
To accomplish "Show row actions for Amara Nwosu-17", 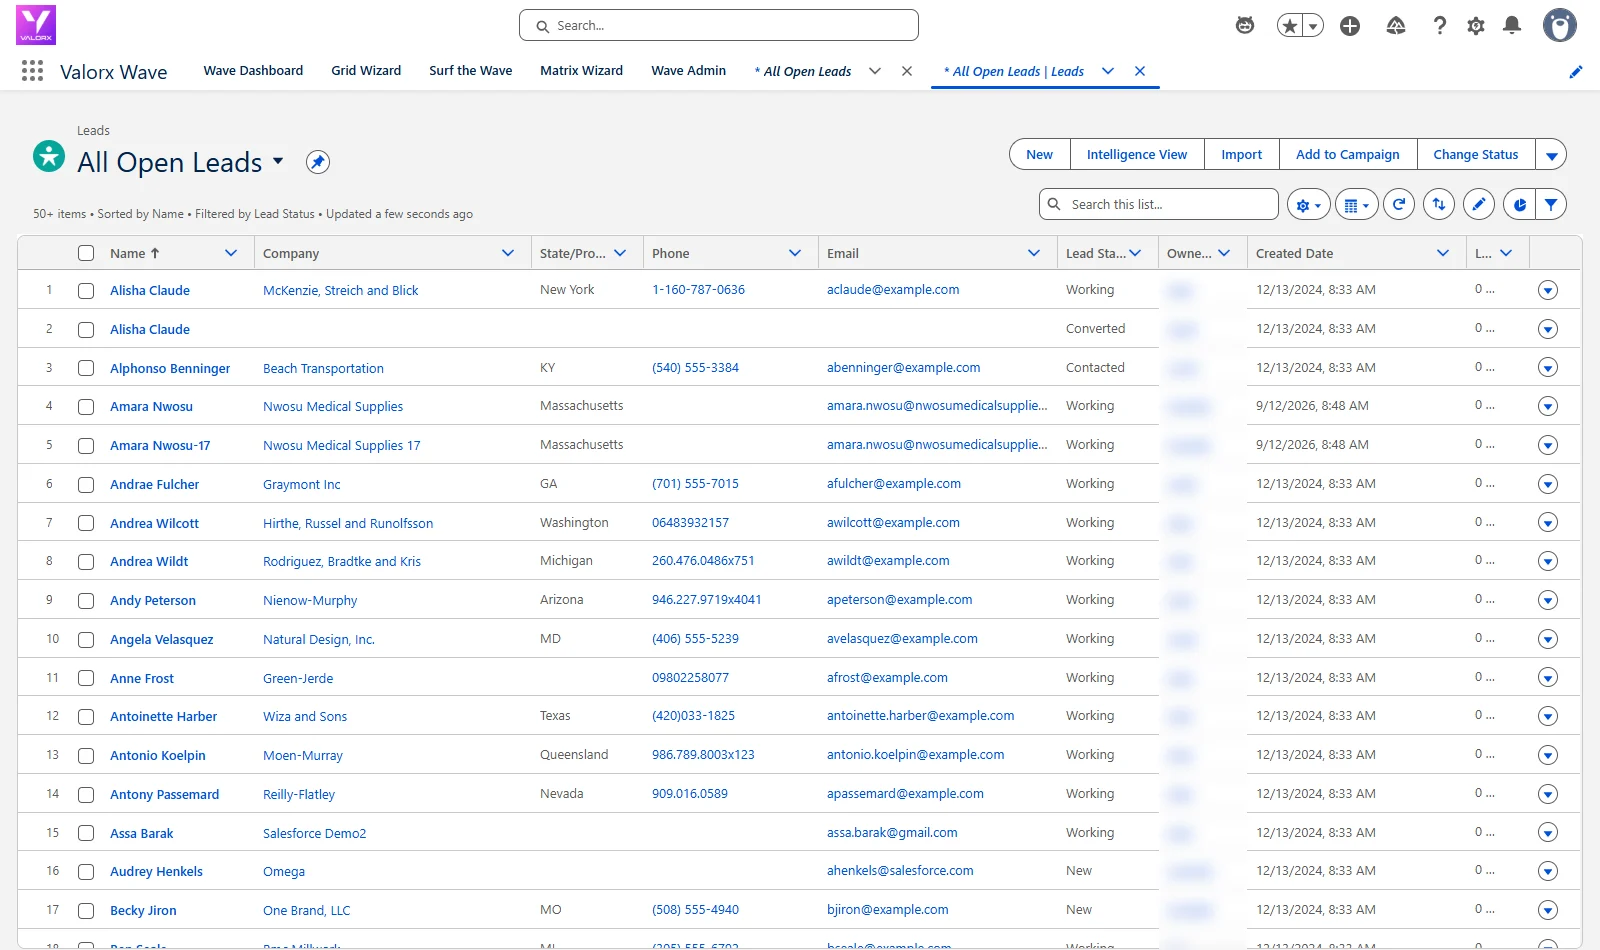I will (1548, 445).
